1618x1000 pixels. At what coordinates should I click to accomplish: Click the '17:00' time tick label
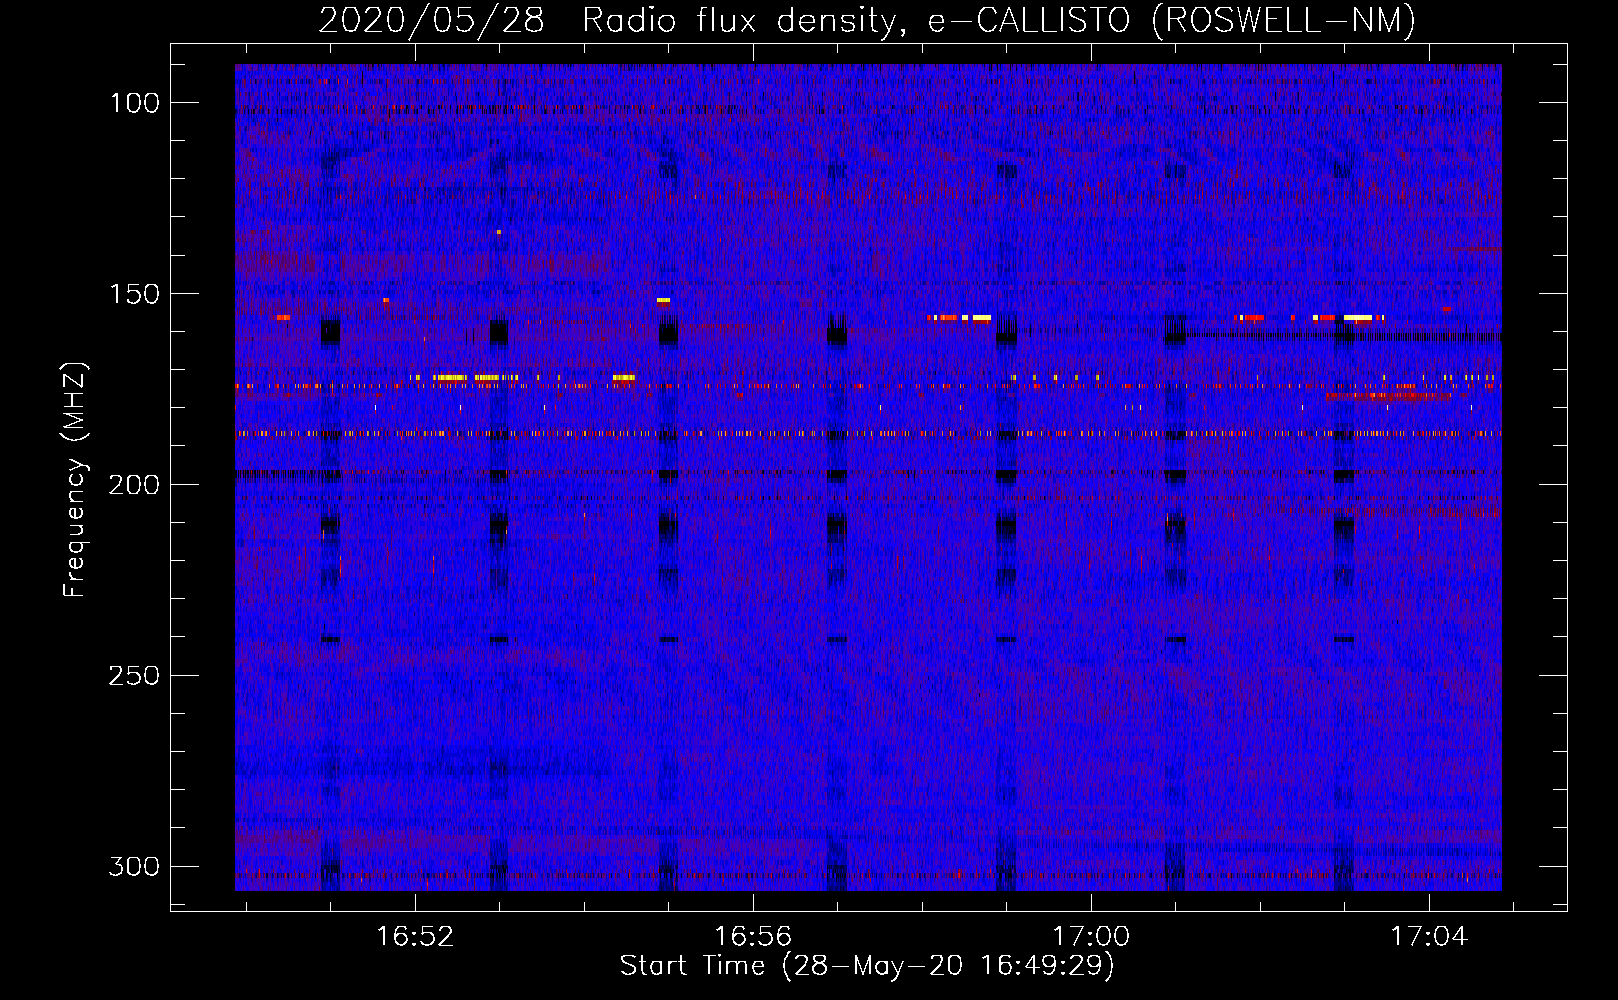point(1091,937)
